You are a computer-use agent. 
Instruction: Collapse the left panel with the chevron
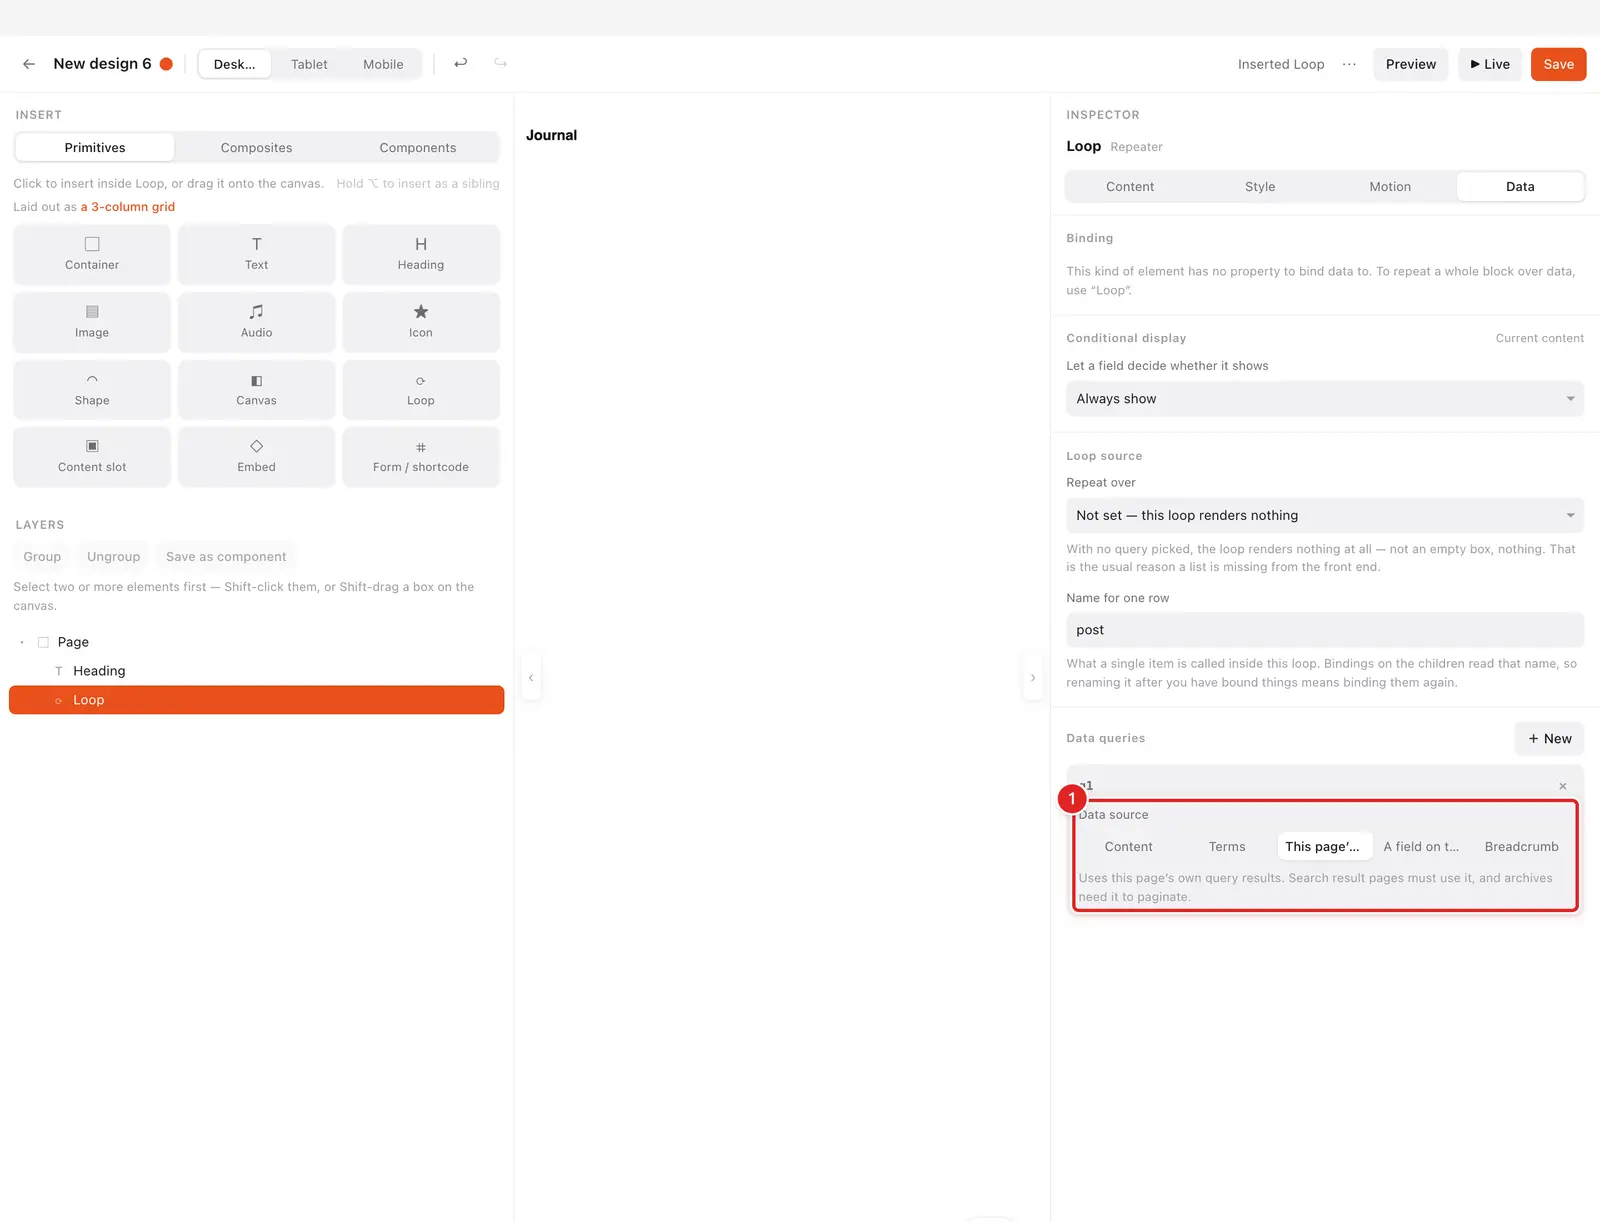531,678
